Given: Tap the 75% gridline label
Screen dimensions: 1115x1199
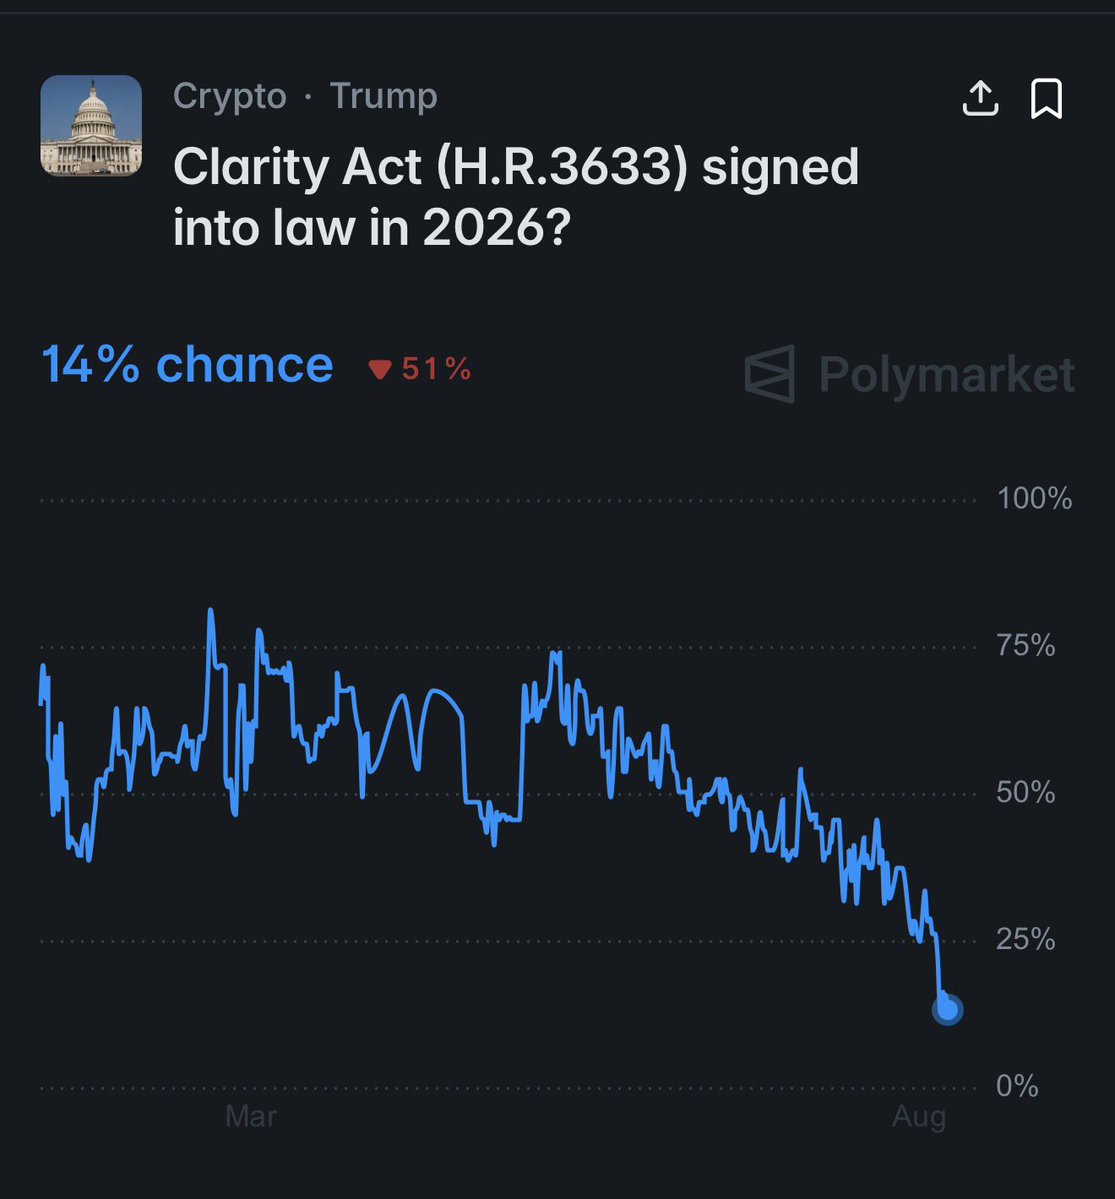Looking at the screenshot, I should (1026, 645).
